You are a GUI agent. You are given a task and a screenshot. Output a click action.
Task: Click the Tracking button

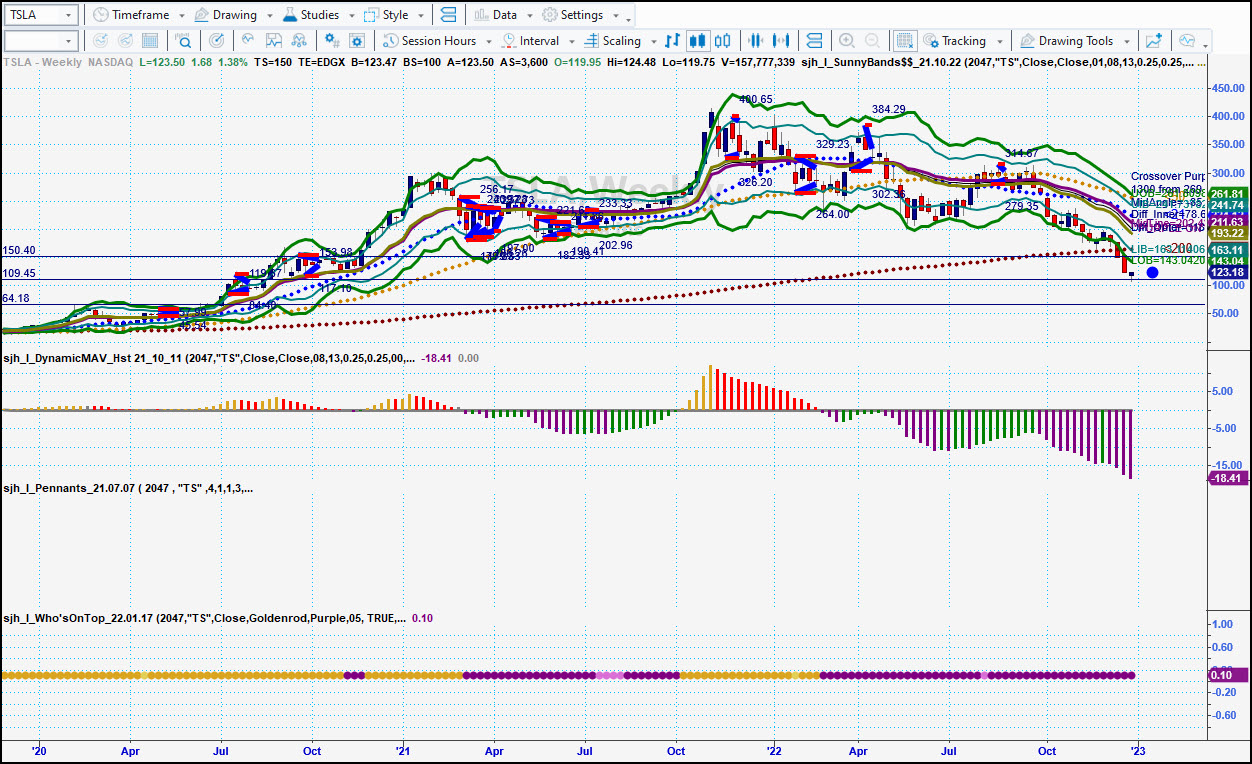(x=954, y=41)
